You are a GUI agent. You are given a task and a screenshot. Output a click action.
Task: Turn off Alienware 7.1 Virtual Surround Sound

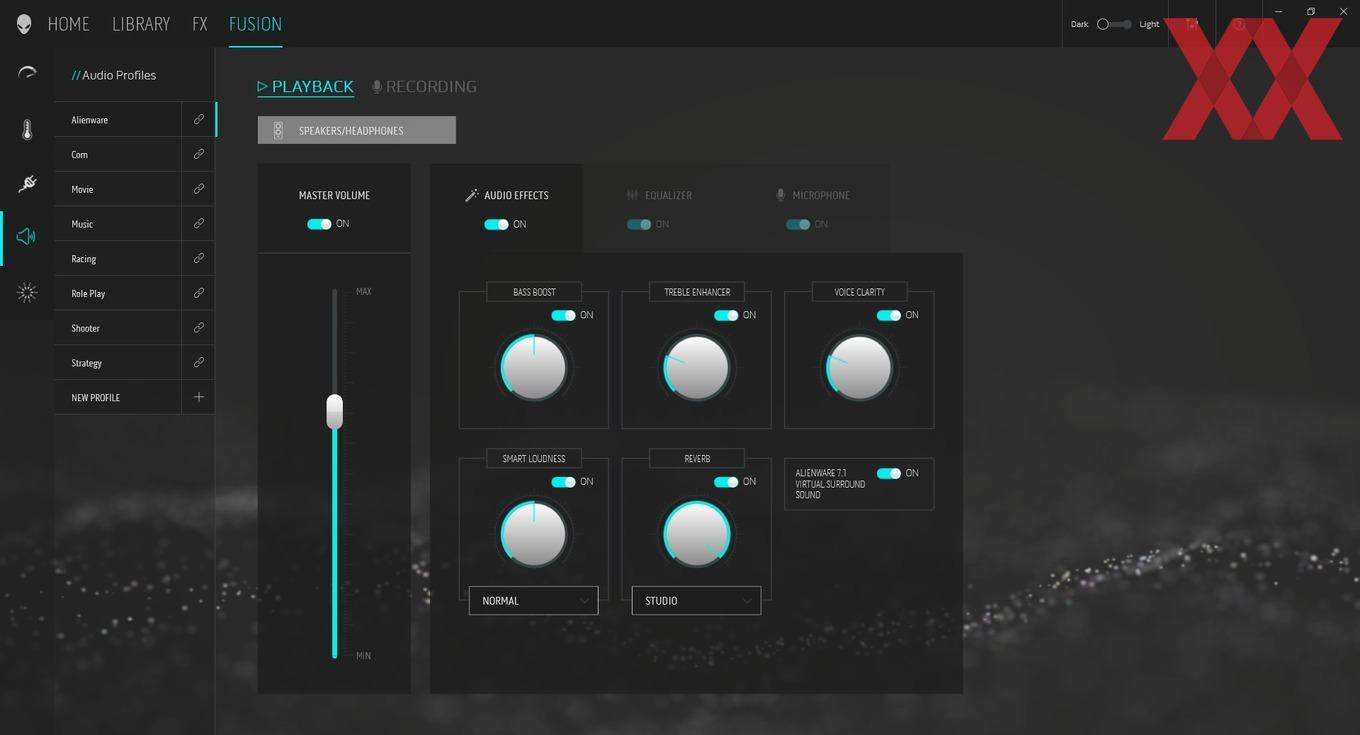pyautogui.click(x=889, y=473)
